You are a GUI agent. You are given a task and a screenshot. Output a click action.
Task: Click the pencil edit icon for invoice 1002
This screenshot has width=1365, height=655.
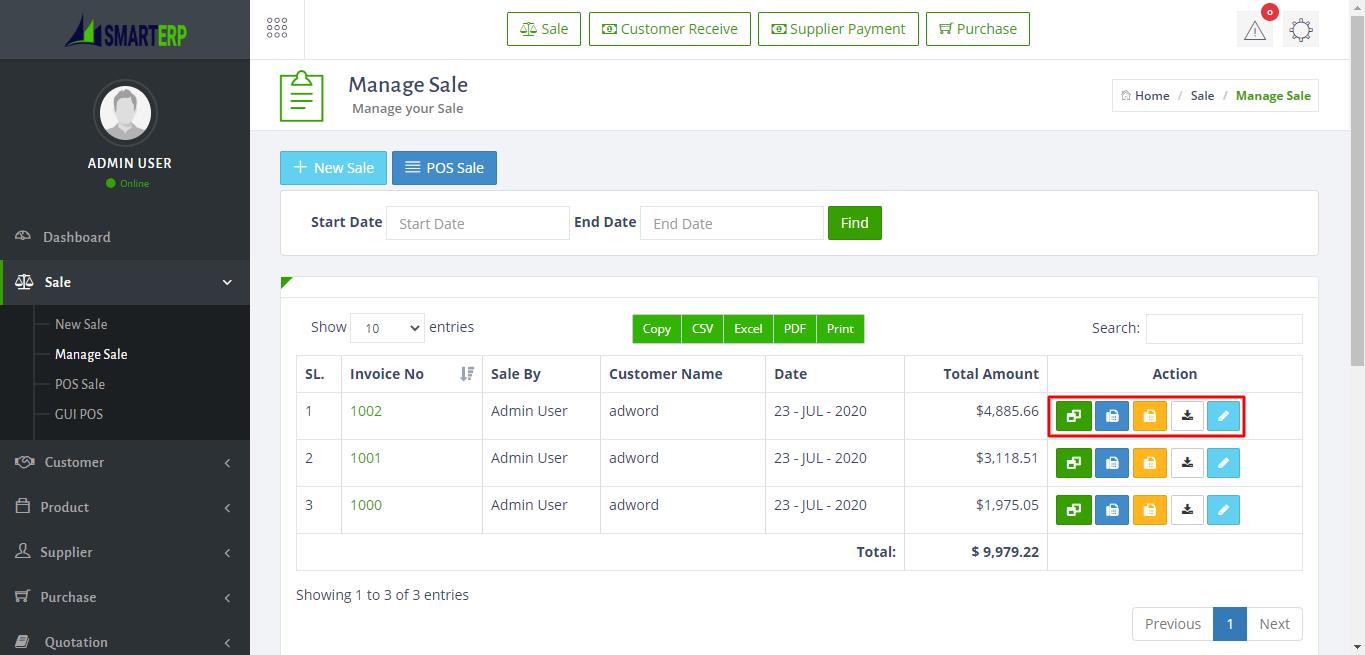click(1223, 416)
